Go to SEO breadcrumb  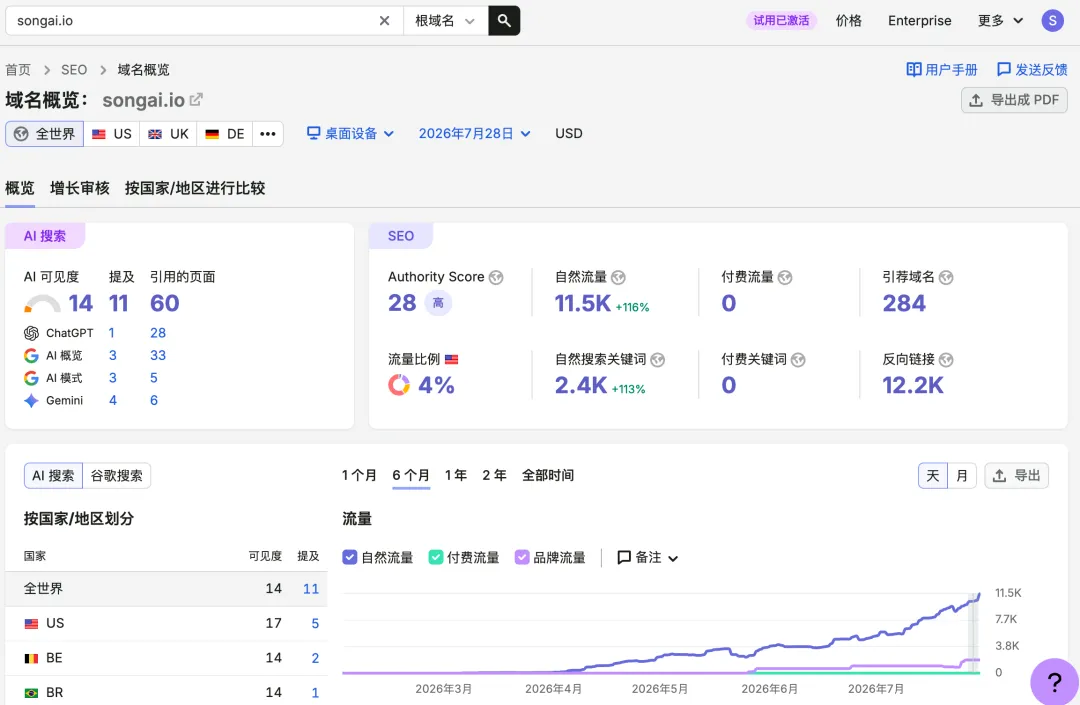click(74, 70)
